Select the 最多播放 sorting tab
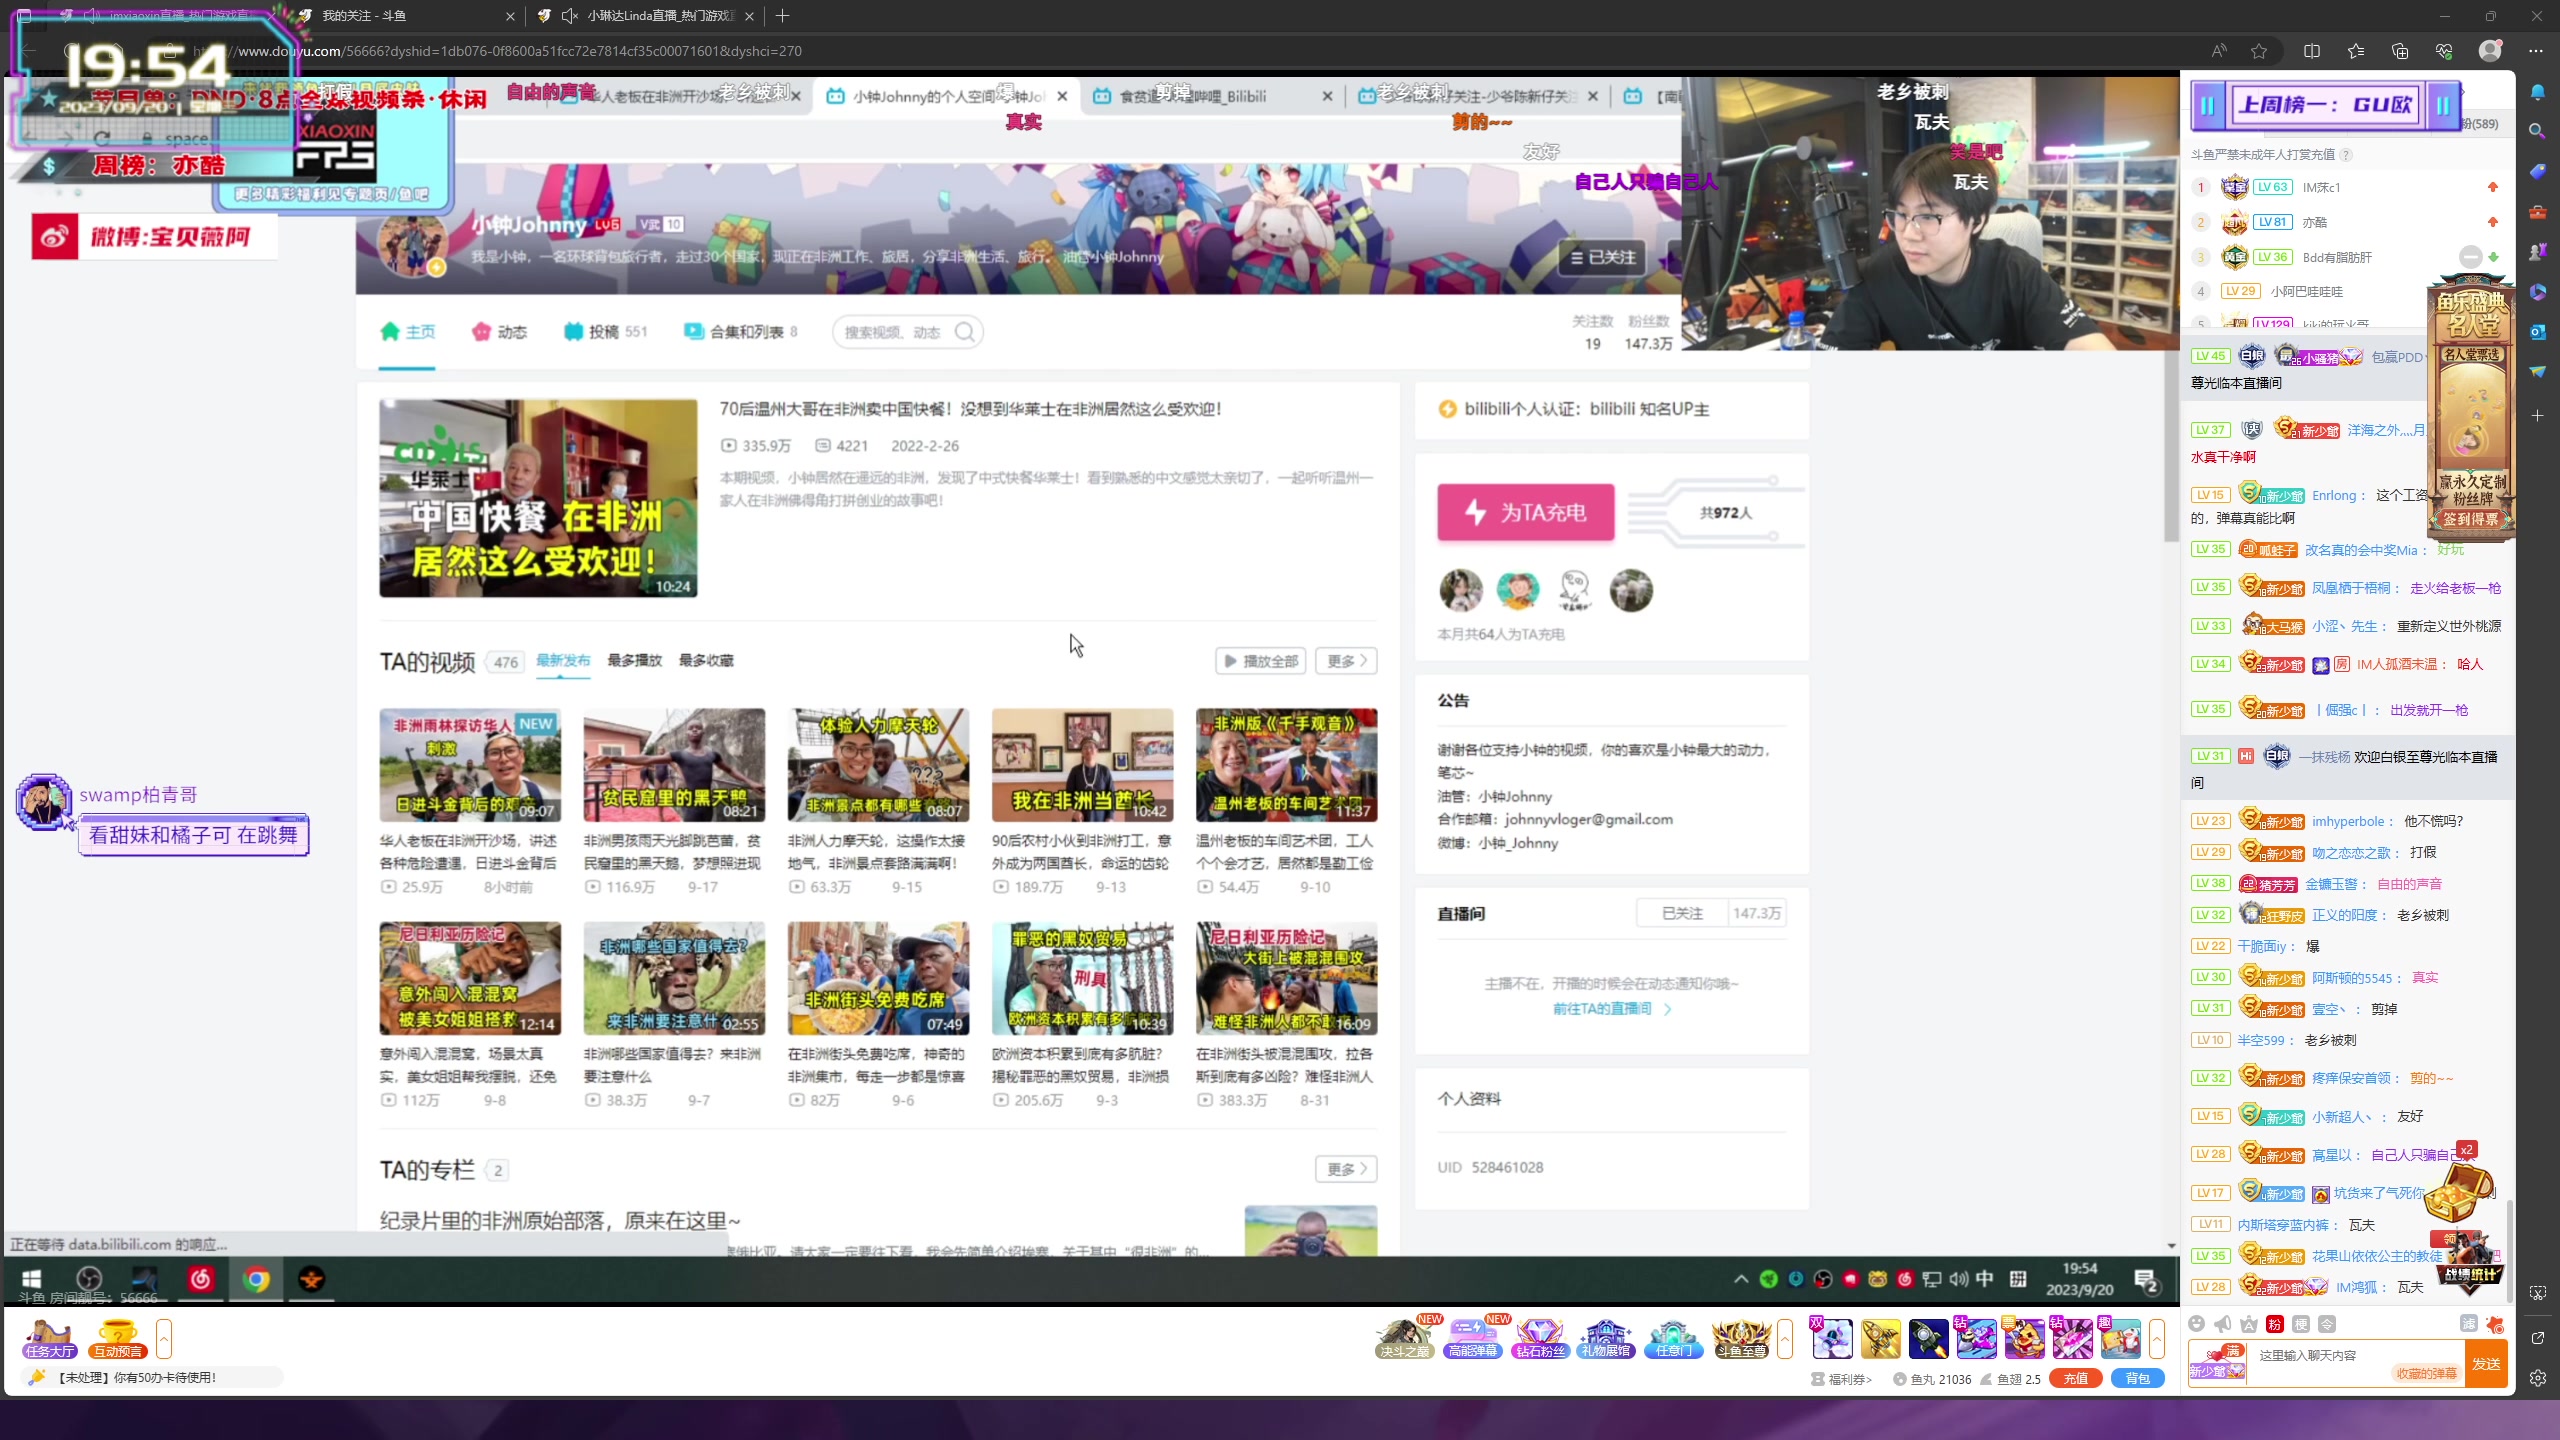The height and width of the screenshot is (1440, 2560). (634, 661)
